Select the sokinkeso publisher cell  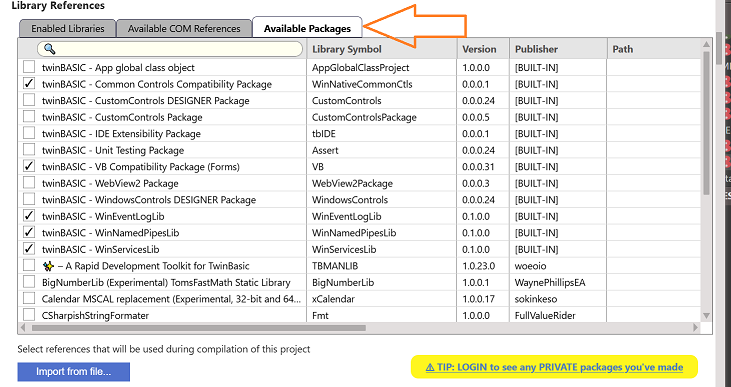558,299
